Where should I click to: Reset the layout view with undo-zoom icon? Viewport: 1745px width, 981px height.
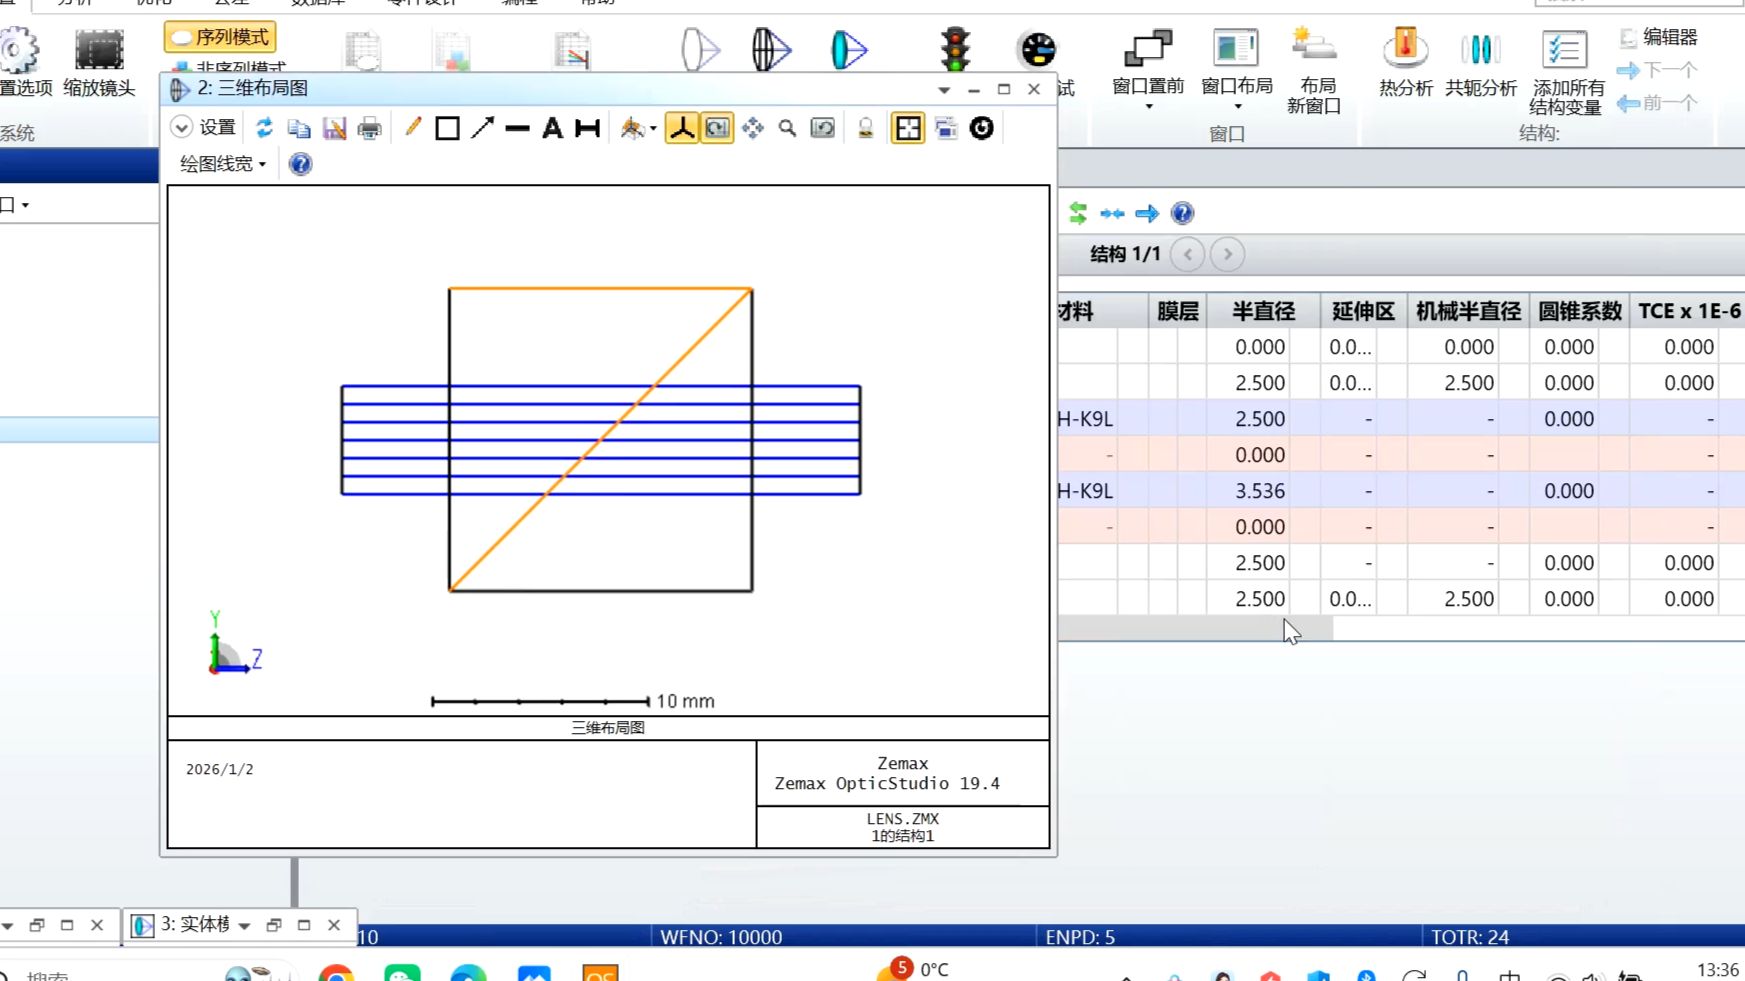823,128
